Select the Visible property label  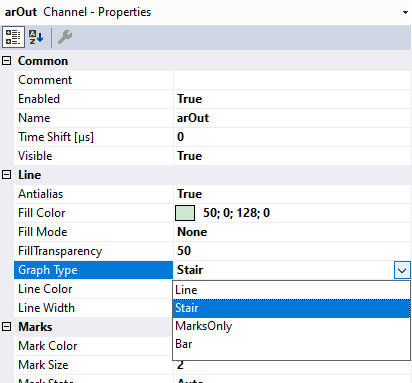93,156
